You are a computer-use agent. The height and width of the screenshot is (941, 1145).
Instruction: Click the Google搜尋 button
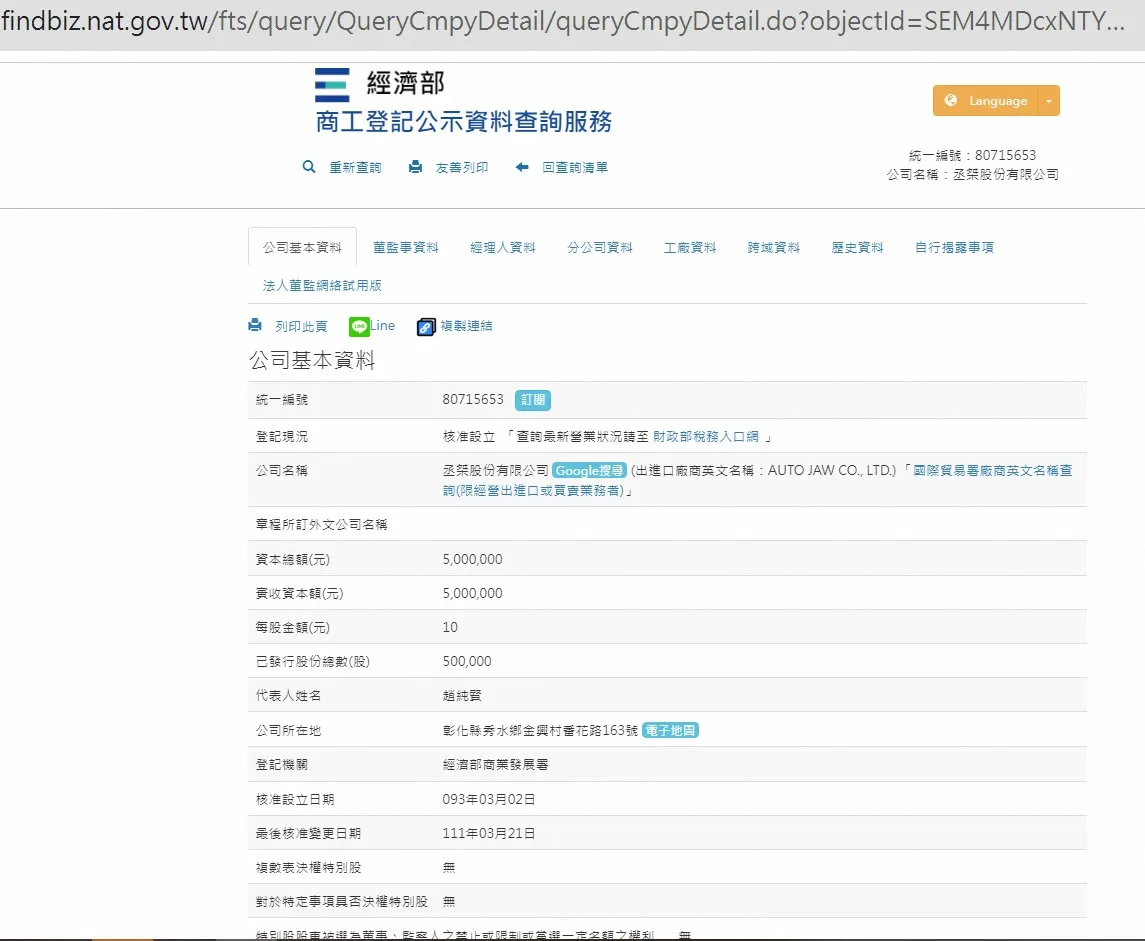[590, 471]
